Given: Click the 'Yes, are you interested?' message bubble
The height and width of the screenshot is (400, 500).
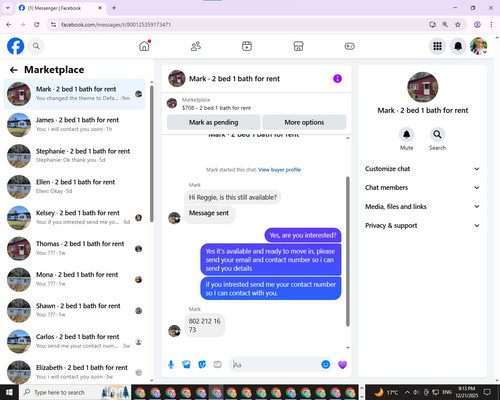Looking at the screenshot, I should (x=303, y=235).
